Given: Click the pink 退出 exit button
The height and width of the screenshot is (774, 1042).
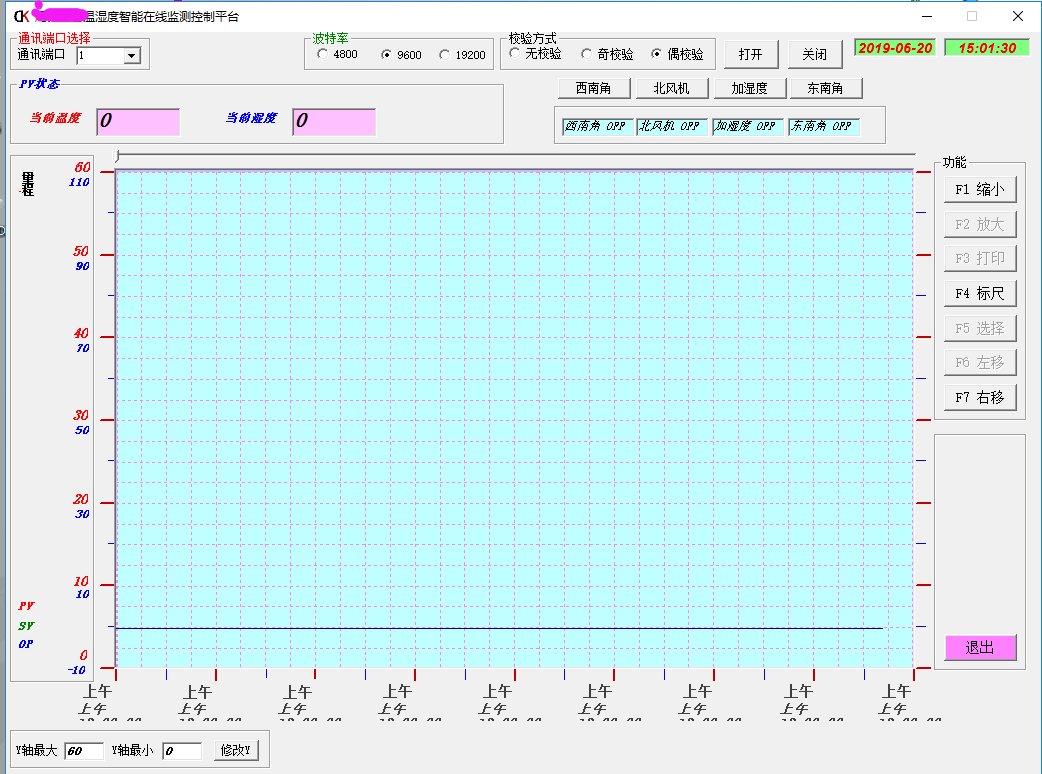Looking at the screenshot, I should (x=979, y=648).
